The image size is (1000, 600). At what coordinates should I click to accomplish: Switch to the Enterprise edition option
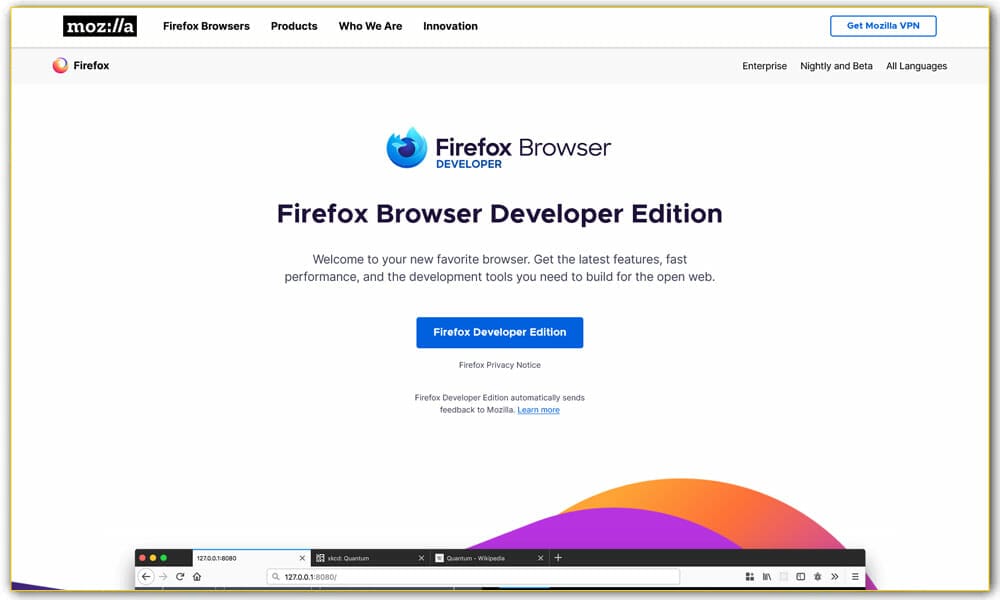[x=764, y=66]
